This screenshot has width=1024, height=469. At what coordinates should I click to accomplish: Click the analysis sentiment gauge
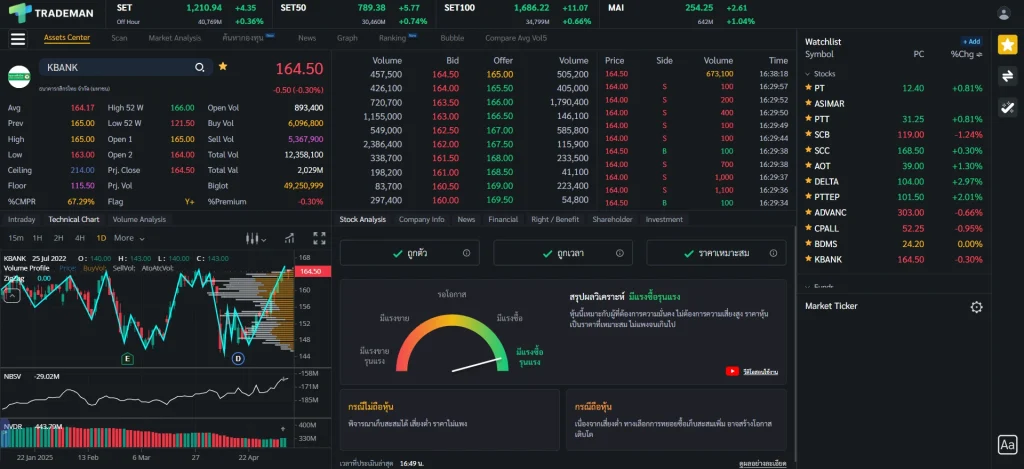(453, 347)
